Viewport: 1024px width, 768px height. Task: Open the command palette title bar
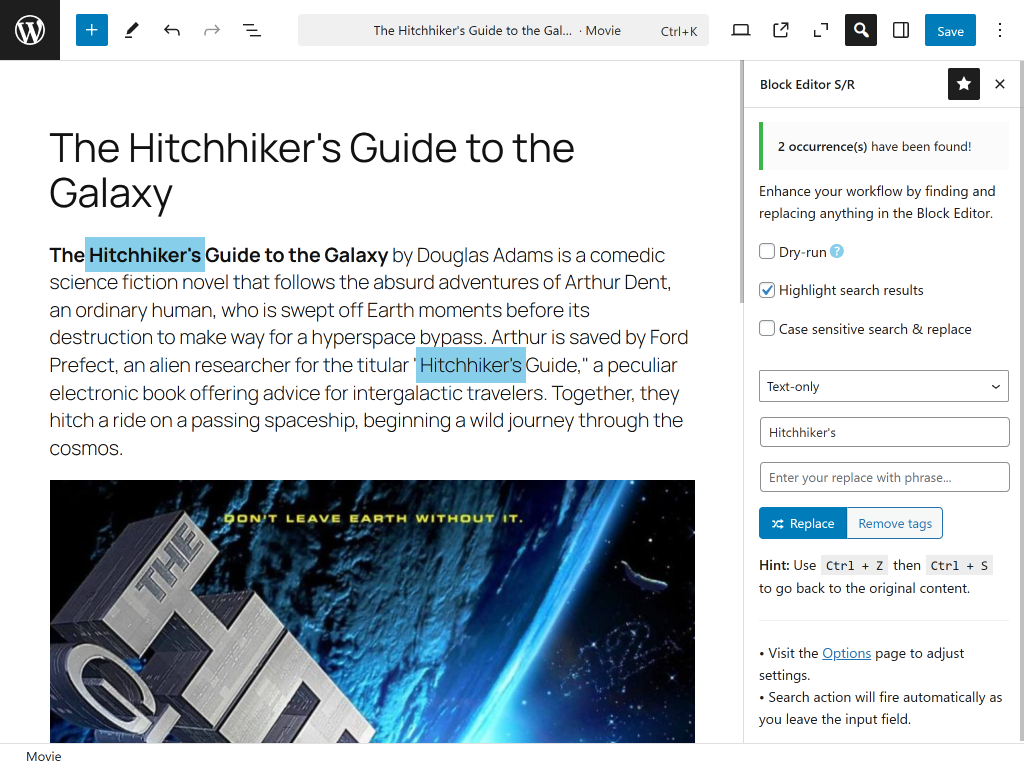click(x=504, y=30)
